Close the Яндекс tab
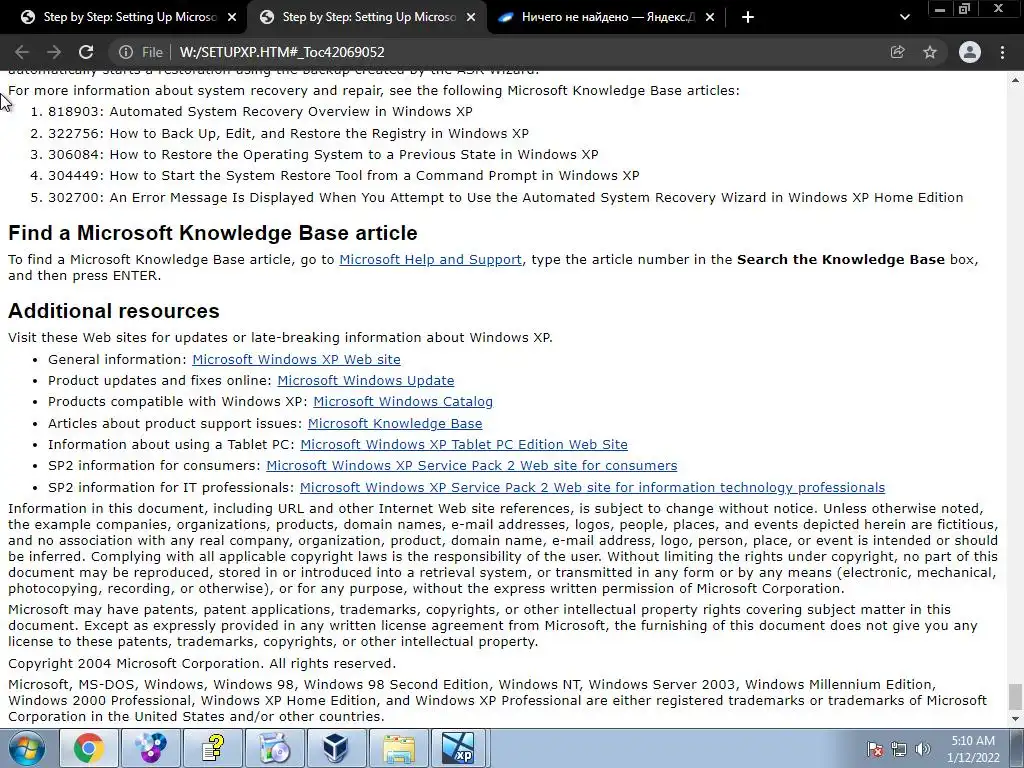Viewport: 1024px width, 768px height. click(710, 18)
